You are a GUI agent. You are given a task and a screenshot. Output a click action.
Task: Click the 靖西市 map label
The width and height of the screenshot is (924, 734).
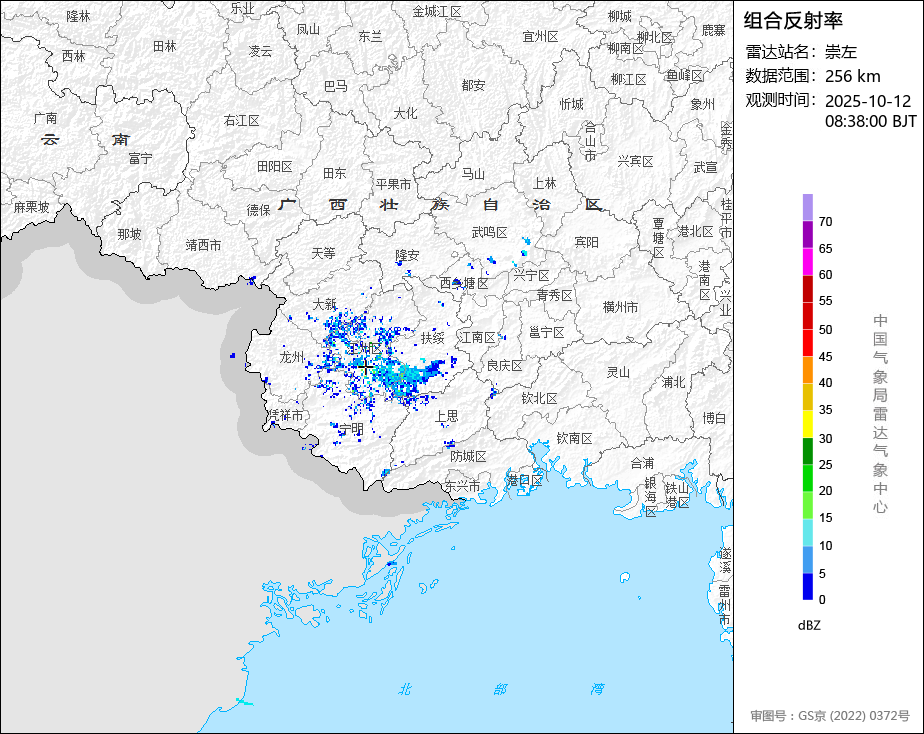point(203,245)
